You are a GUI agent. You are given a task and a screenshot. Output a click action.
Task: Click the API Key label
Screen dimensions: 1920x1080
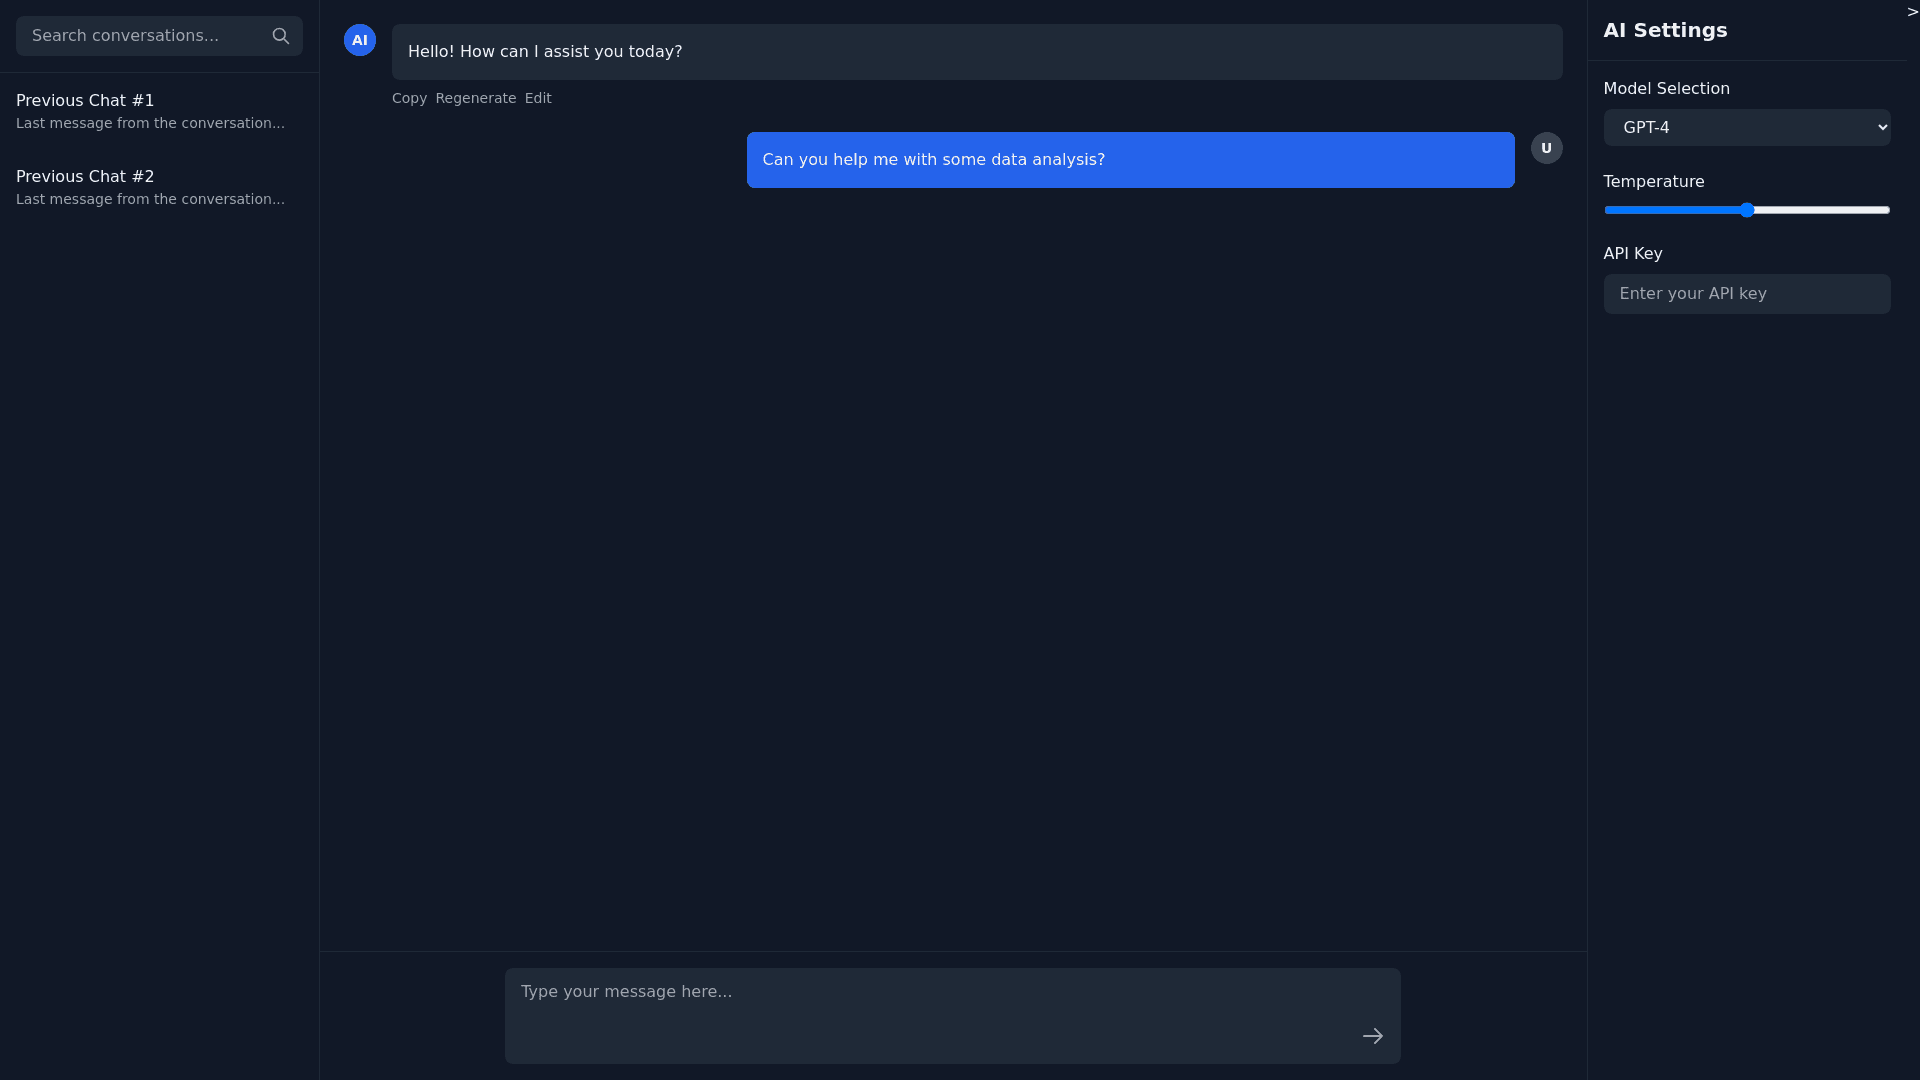click(1632, 254)
